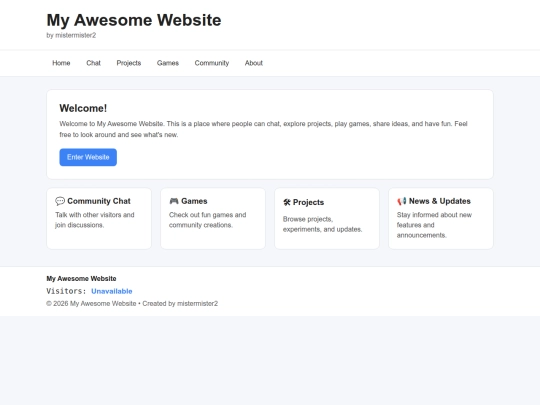Click the Enter Website button
The height and width of the screenshot is (405, 540).
(x=88, y=157)
